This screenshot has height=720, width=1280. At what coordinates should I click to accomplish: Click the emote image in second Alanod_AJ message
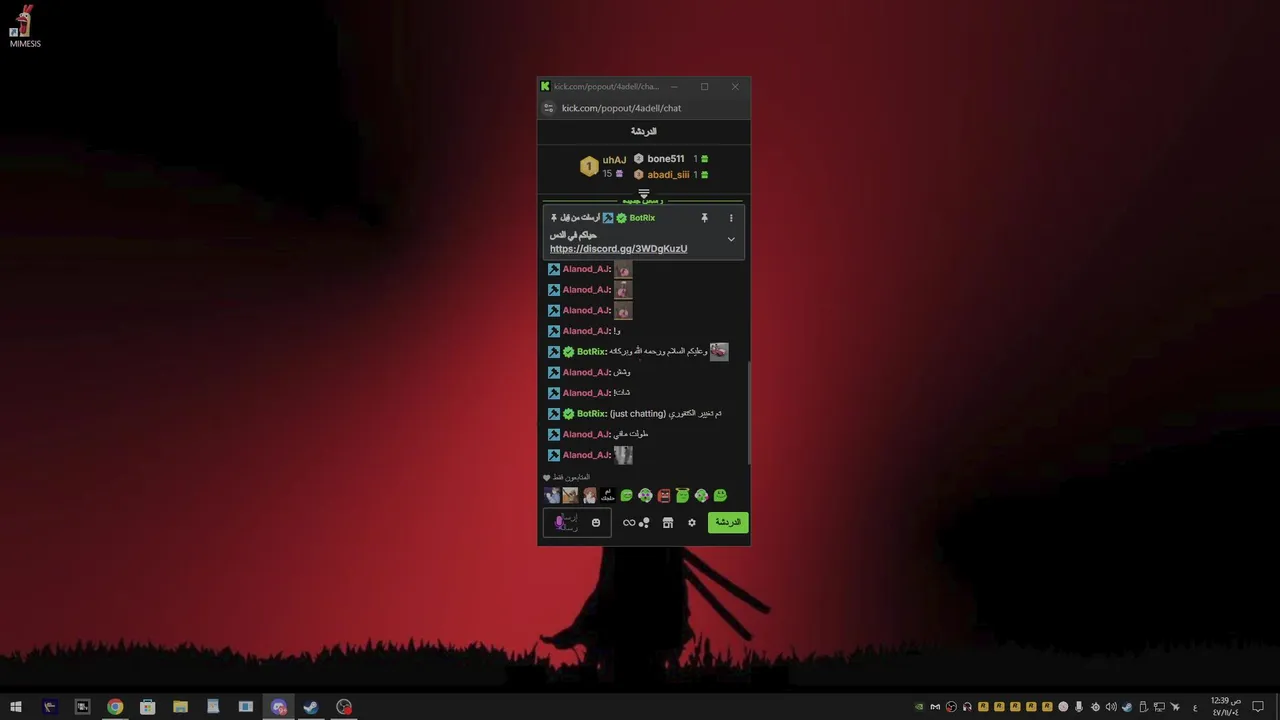tap(623, 290)
